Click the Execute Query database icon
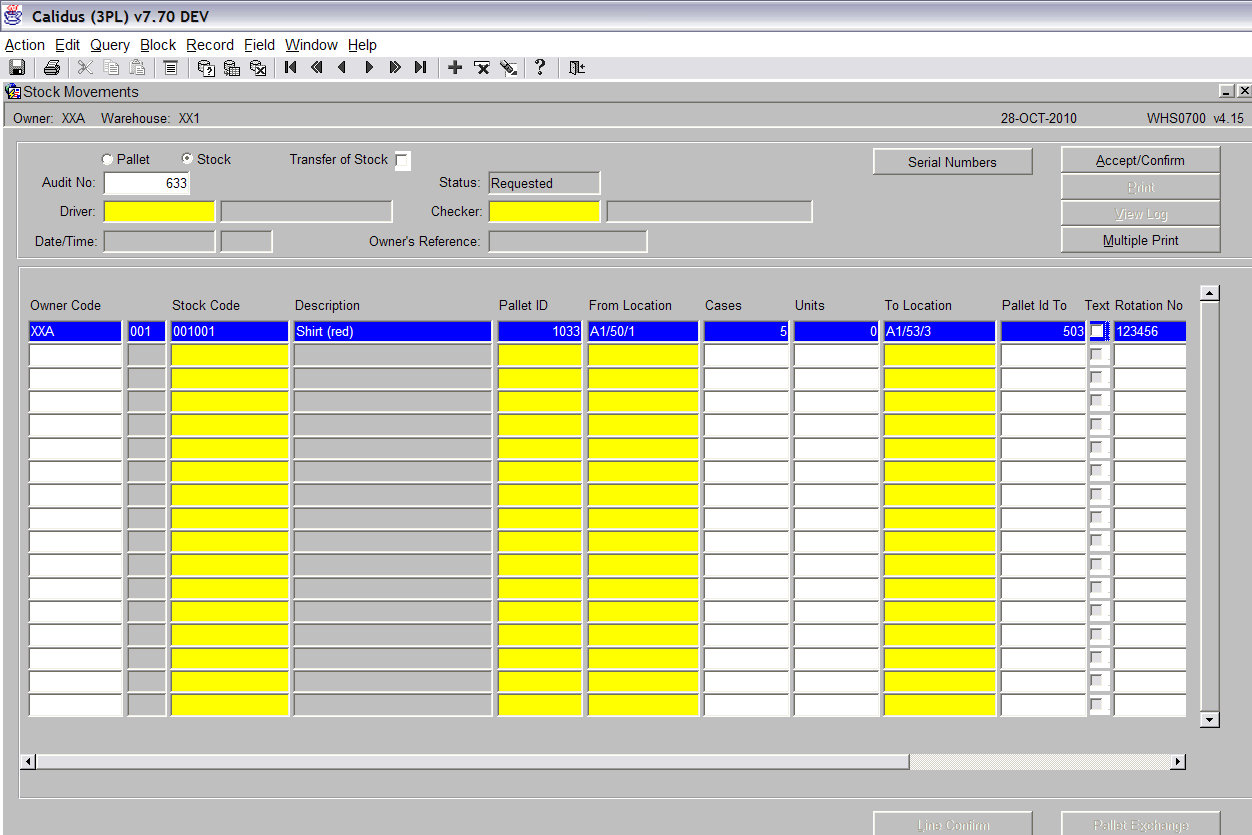Viewport: 1252px width, 835px height. [x=232, y=67]
